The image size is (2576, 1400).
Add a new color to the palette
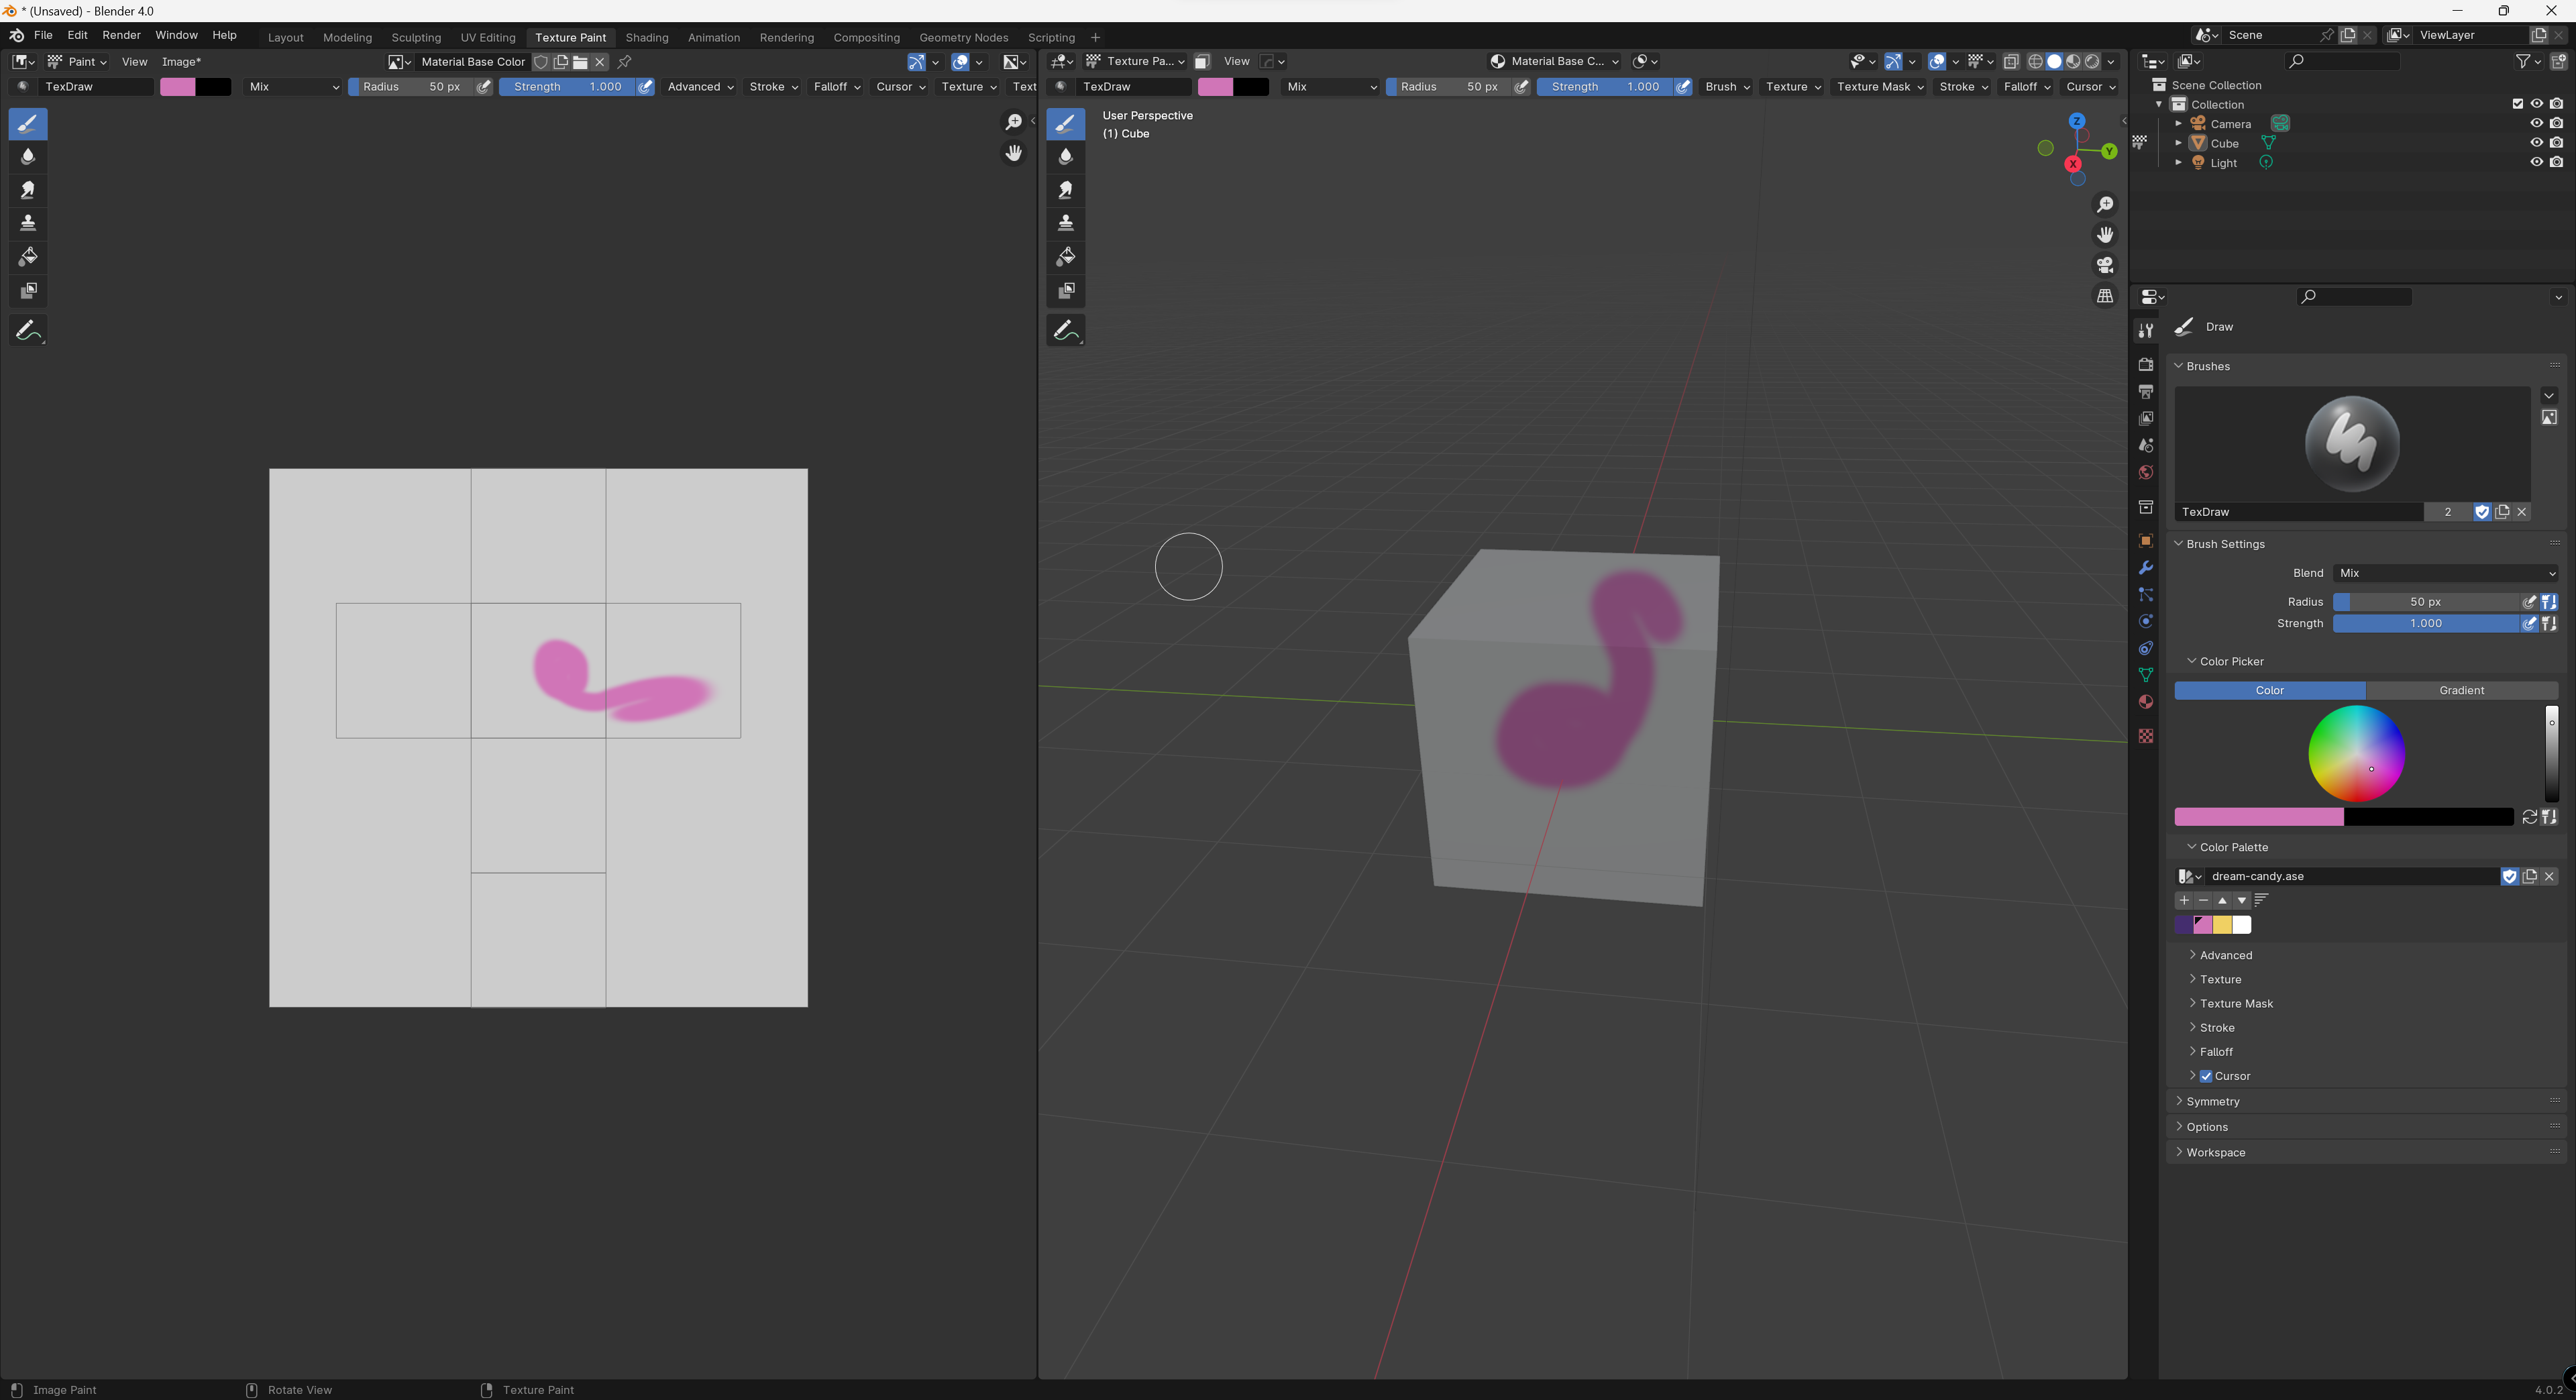click(2184, 900)
